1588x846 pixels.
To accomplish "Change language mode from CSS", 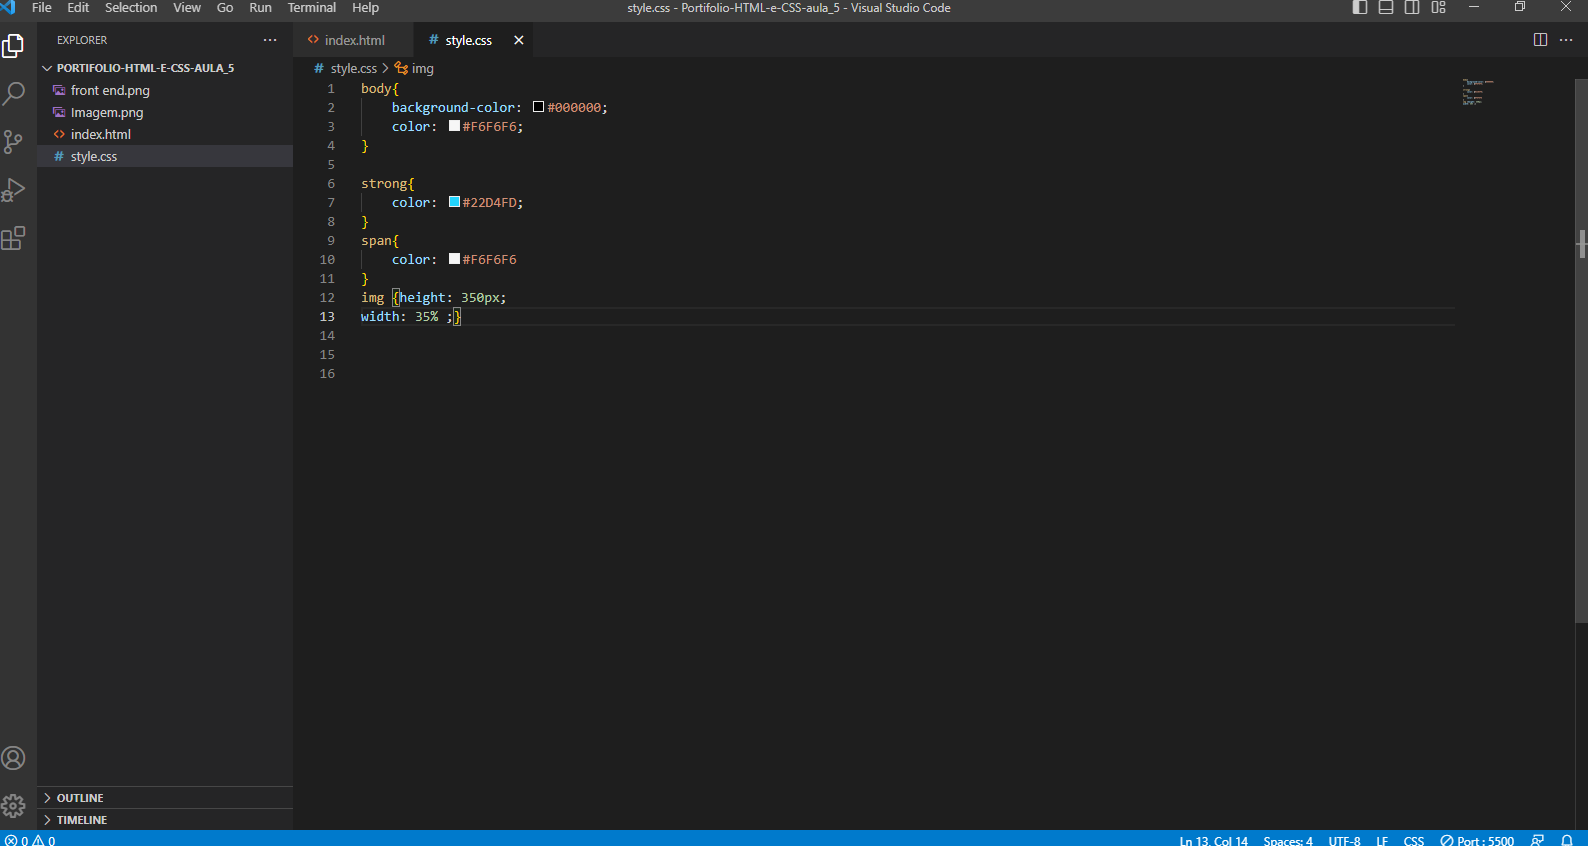I will [x=1413, y=840].
